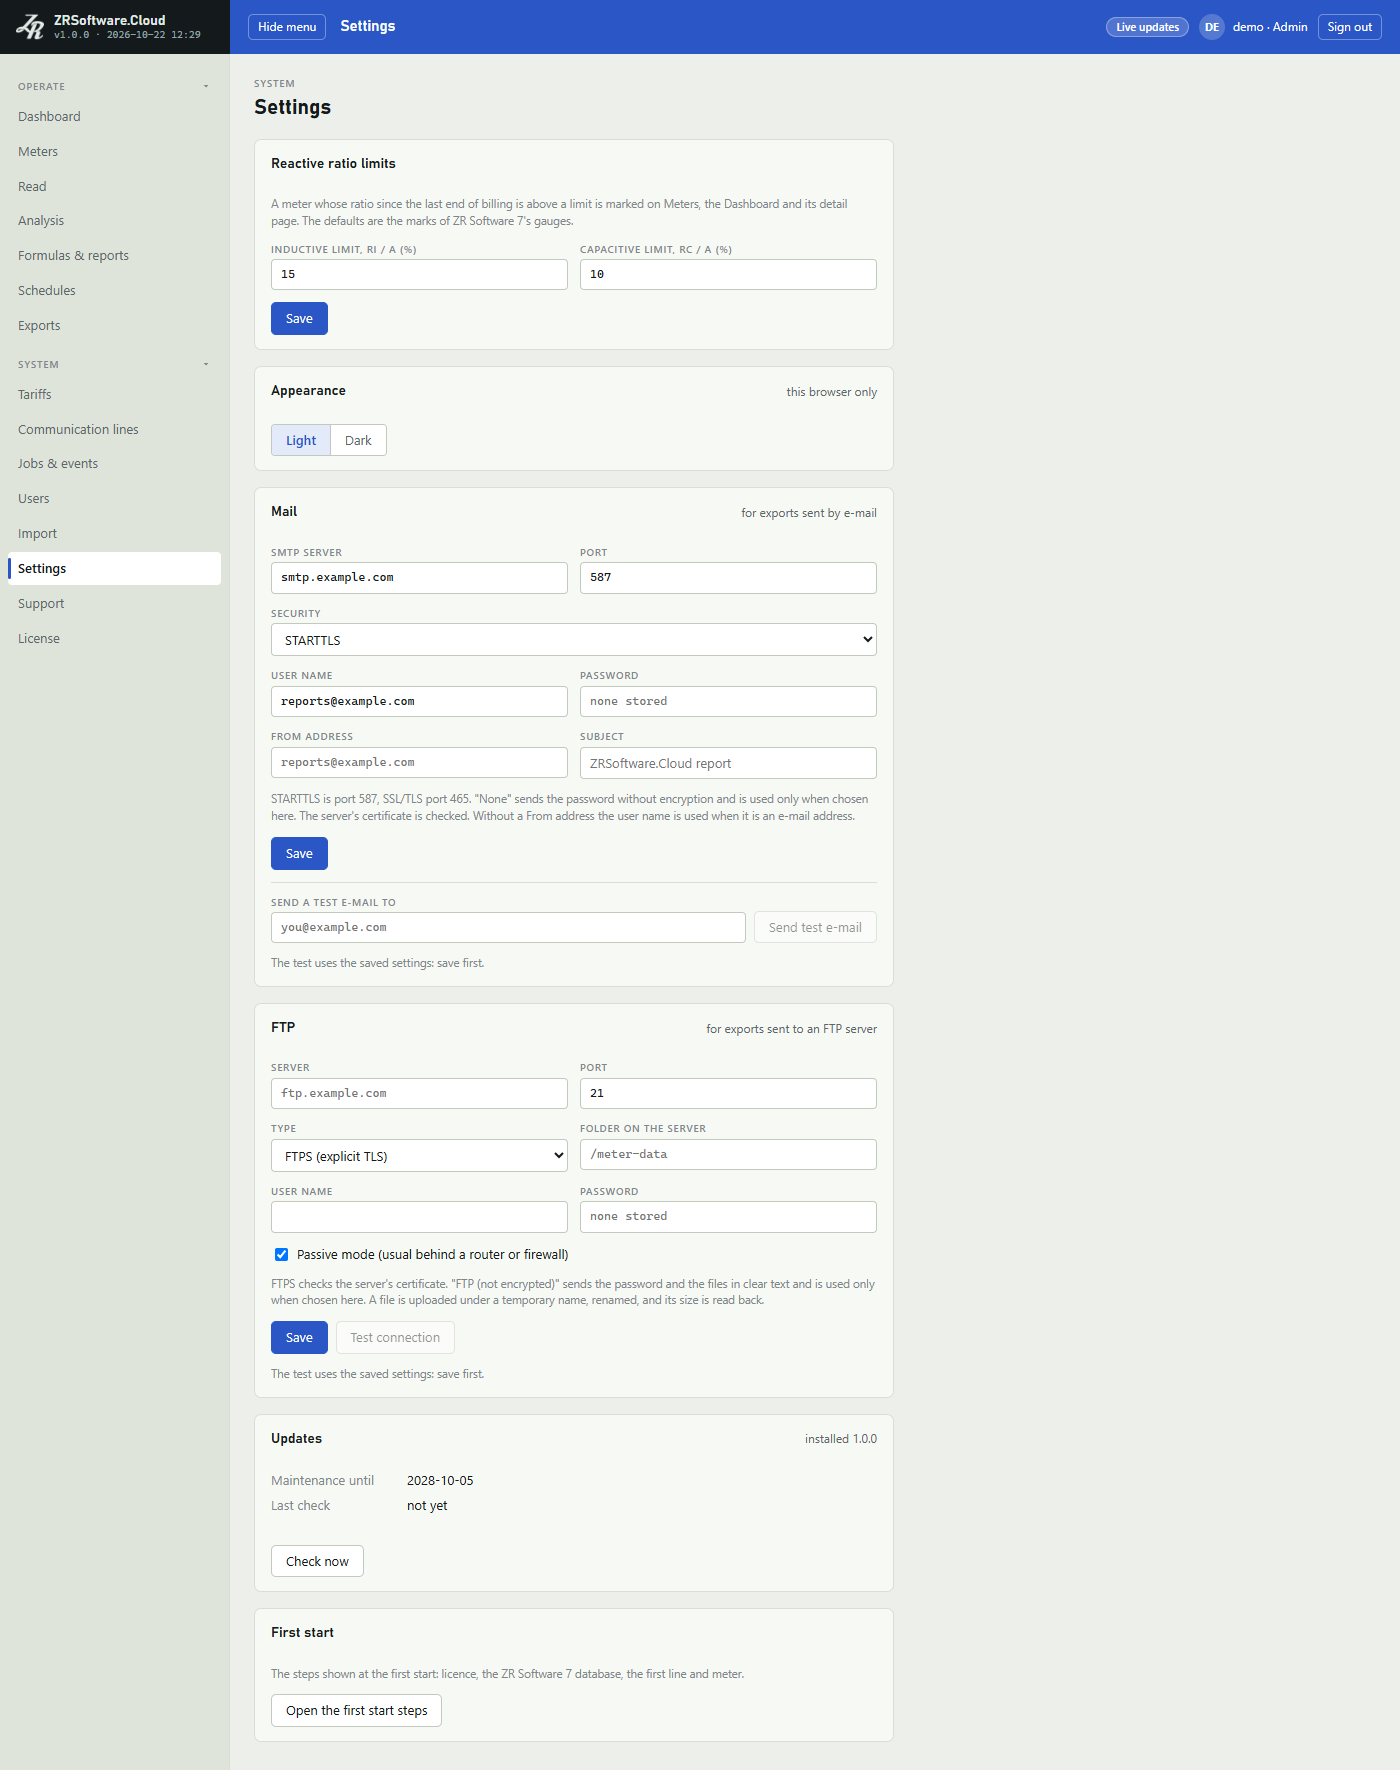Save the Mail settings

[x=299, y=854]
